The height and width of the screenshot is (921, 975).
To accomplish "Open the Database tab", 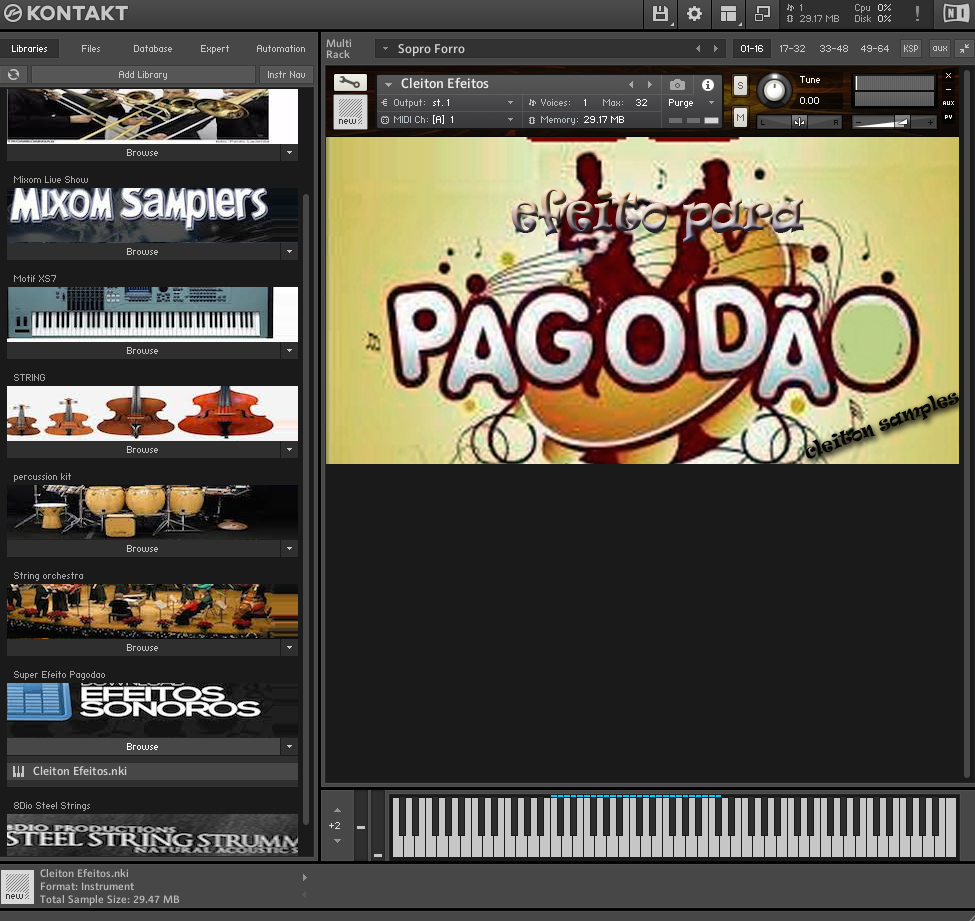I will point(152,49).
